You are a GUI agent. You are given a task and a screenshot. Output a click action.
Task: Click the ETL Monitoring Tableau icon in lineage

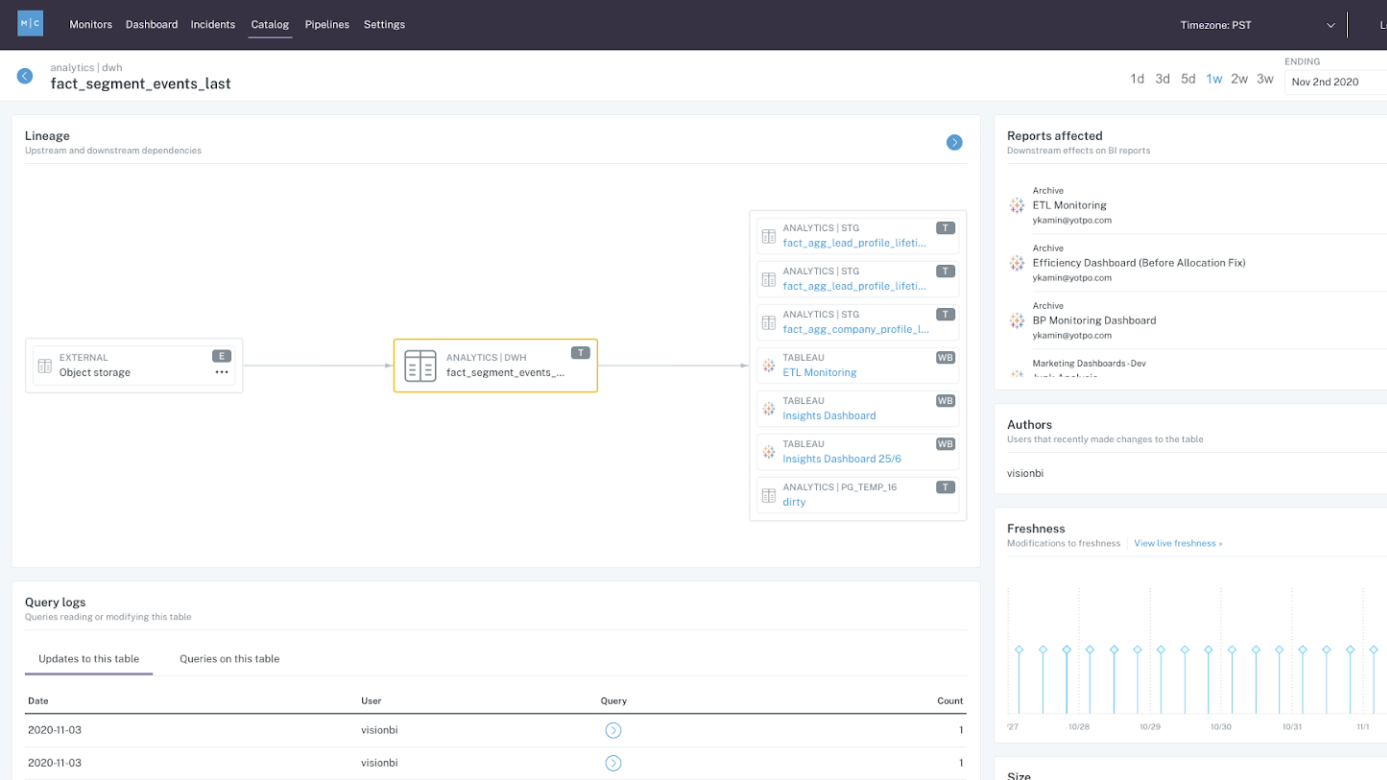pos(768,366)
